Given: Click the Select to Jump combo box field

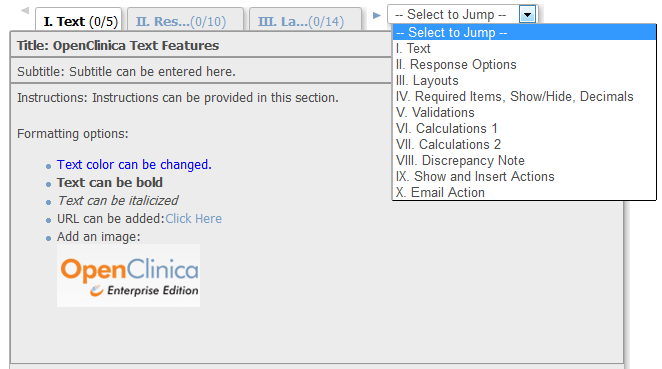Looking at the screenshot, I should [462, 15].
